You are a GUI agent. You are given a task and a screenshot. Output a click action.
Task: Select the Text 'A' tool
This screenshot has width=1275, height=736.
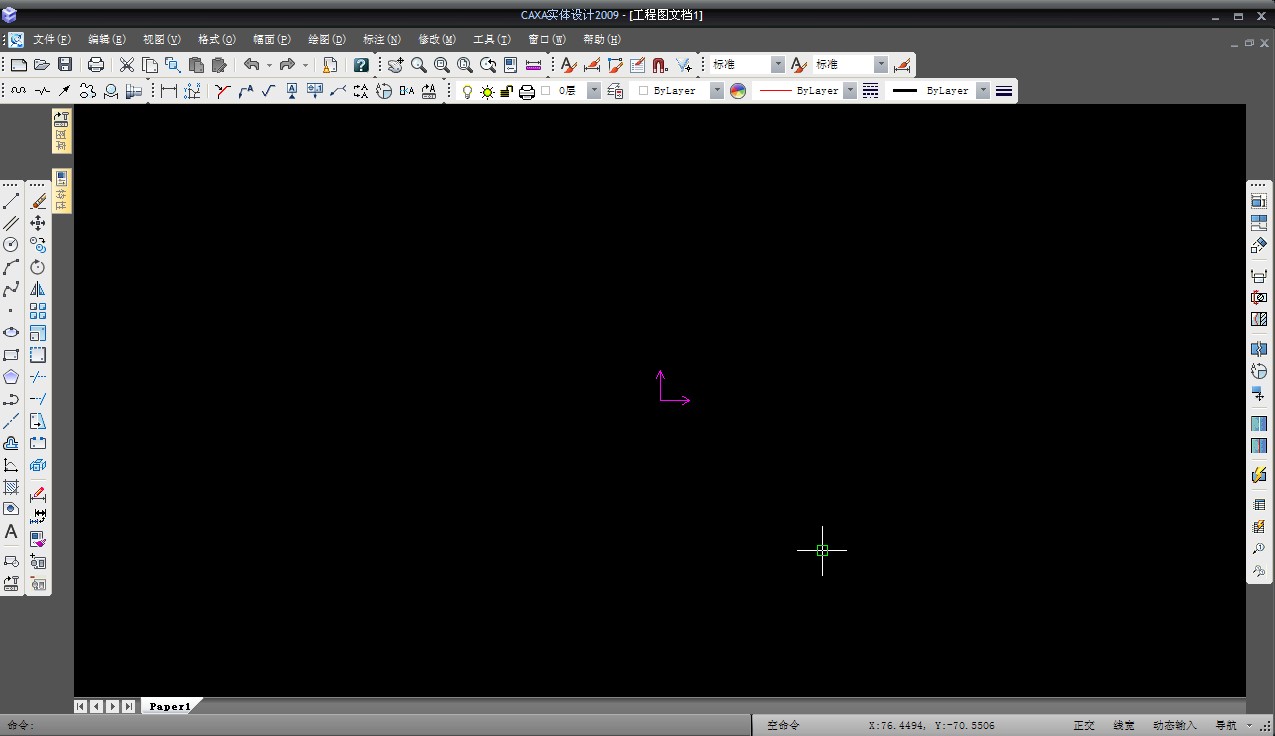[11, 531]
